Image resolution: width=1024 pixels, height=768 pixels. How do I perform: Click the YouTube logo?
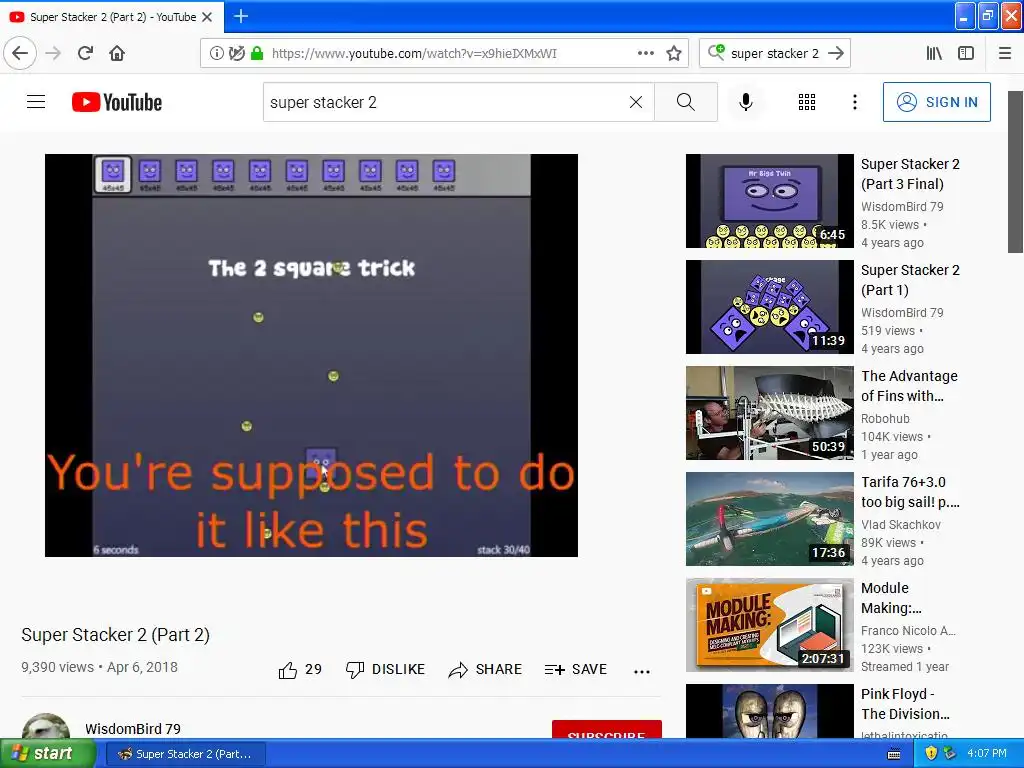tap(117, 102)
